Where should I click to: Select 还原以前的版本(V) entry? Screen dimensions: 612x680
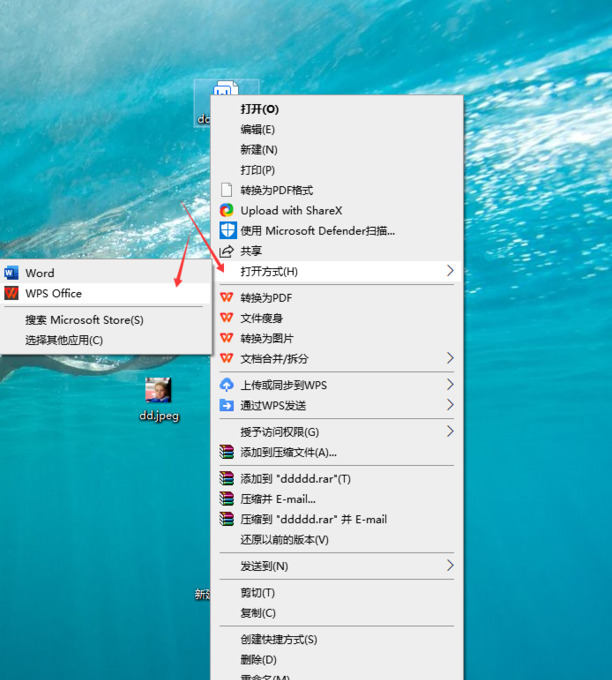pyautogui.click(x=337, y=539)
